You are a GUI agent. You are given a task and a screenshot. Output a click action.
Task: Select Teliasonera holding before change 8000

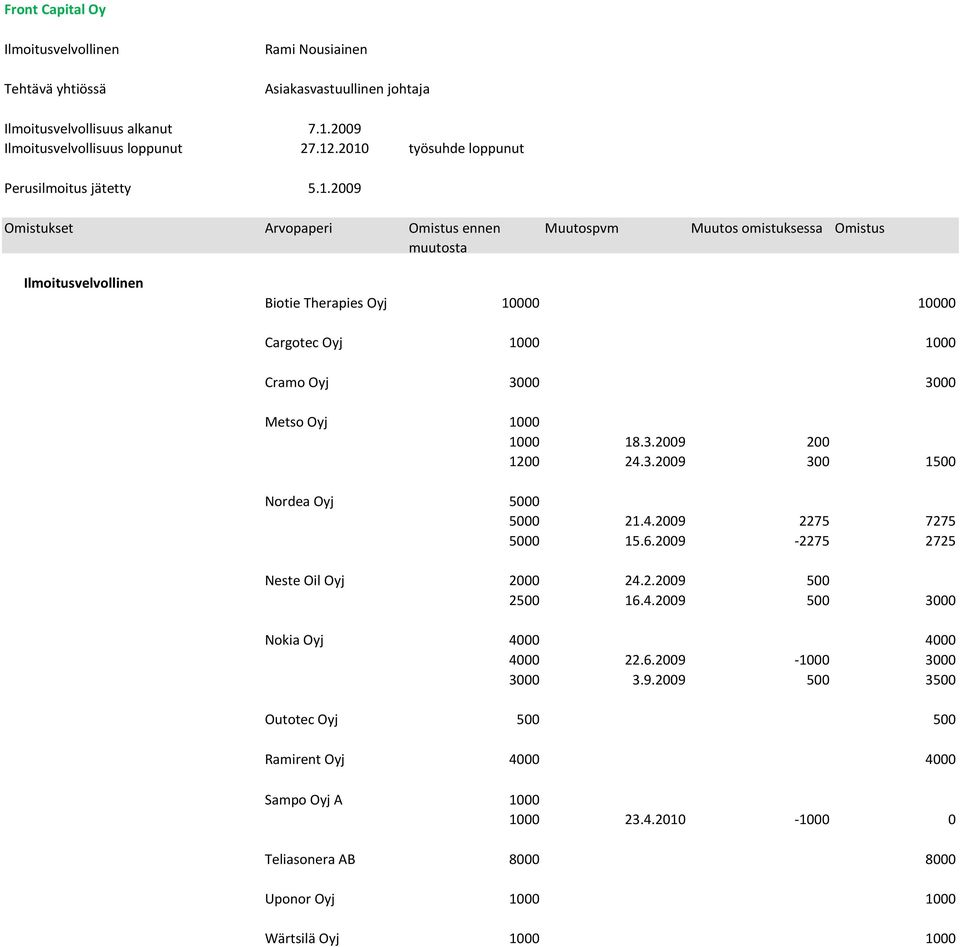(524, 859)
